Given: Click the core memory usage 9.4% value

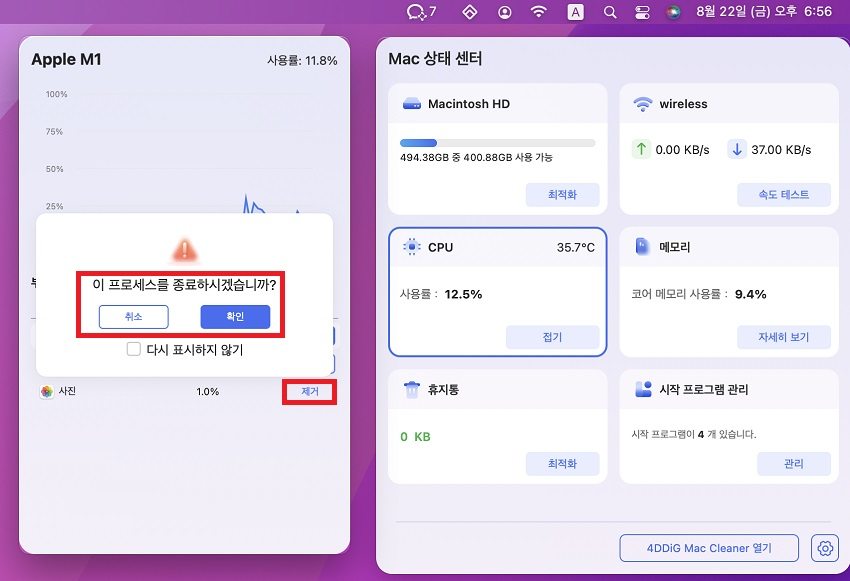Looking at the screenshot, I should coord(750,294).
